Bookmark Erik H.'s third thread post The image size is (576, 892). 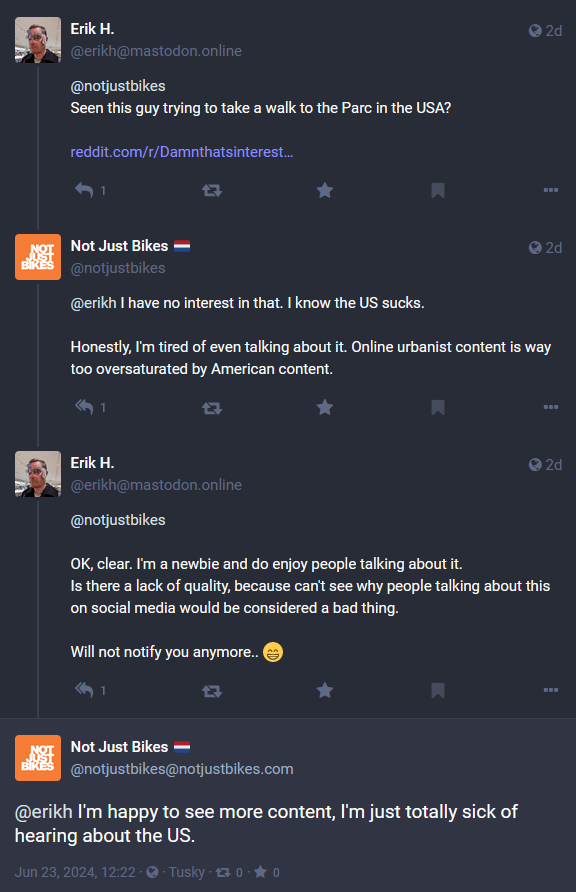(x=438, y=690)
